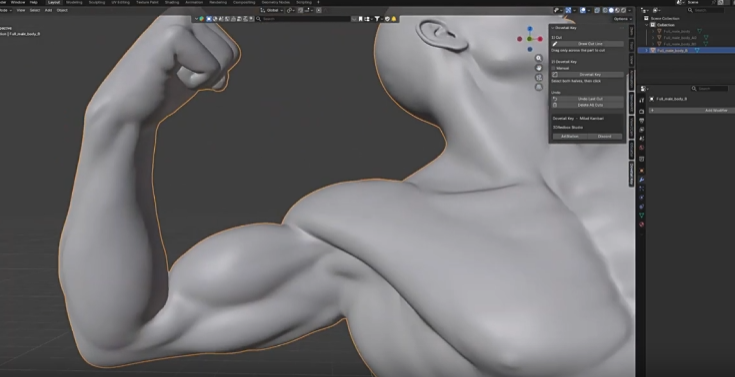Click the red X axis gizmo ball

tap(540, 39)
